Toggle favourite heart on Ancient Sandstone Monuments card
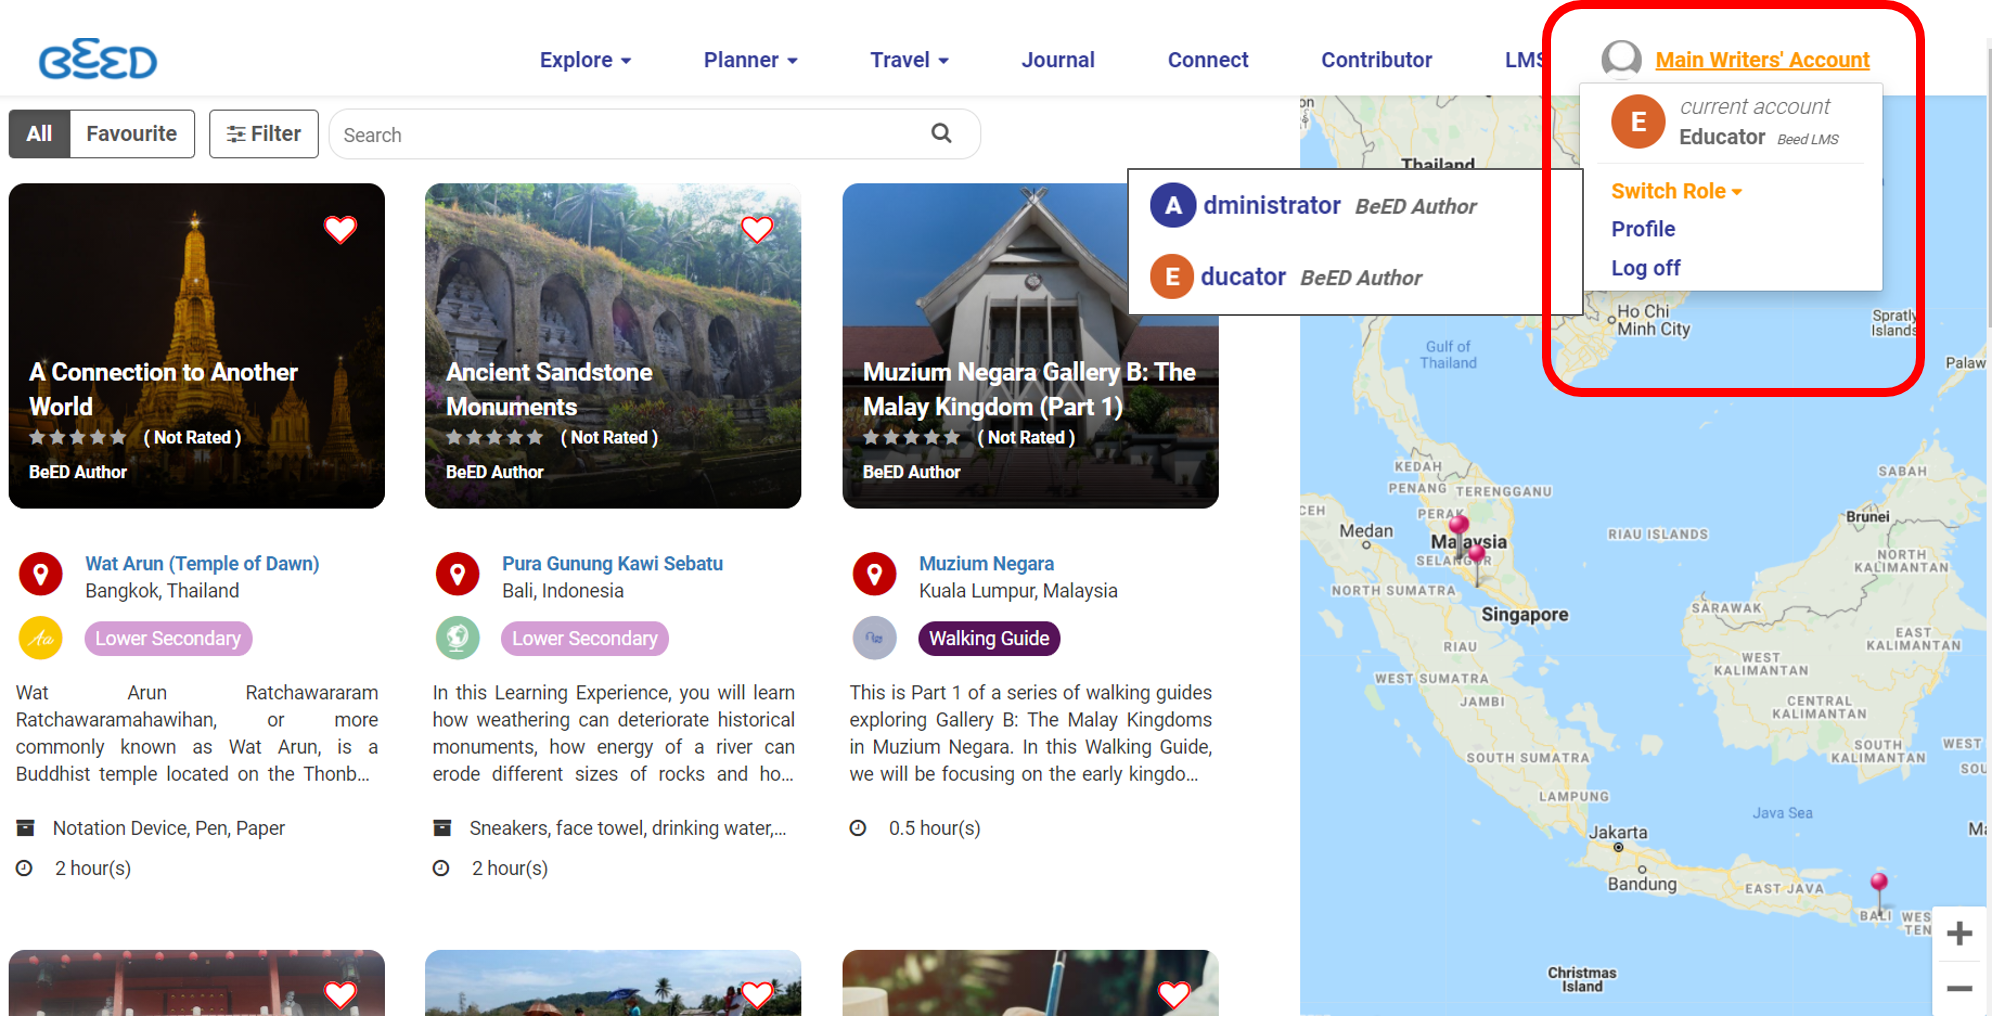Screen dimensions: 1992x1016 point(757,229)
